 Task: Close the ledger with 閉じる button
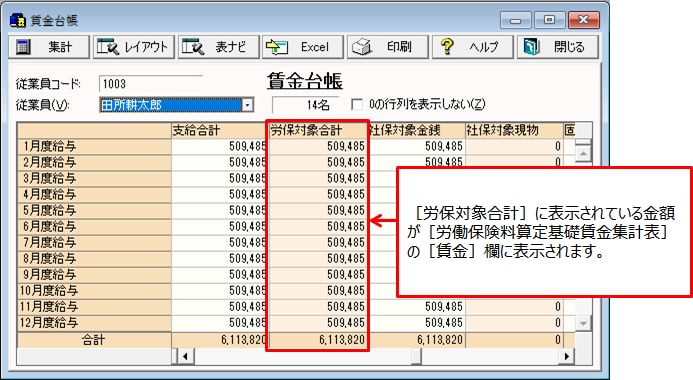558,47
